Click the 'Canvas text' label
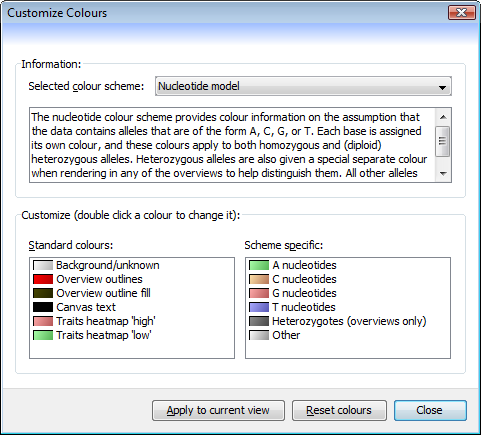The width and height of the screenshot is (481, 435). pyautogui.click(x=86, y=307)
